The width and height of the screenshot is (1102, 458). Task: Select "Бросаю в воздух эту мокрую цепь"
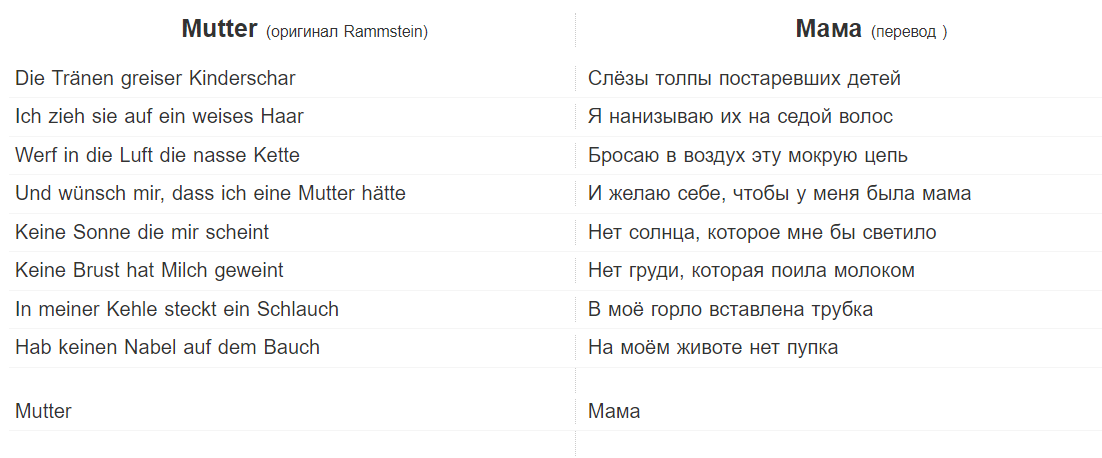747,155
